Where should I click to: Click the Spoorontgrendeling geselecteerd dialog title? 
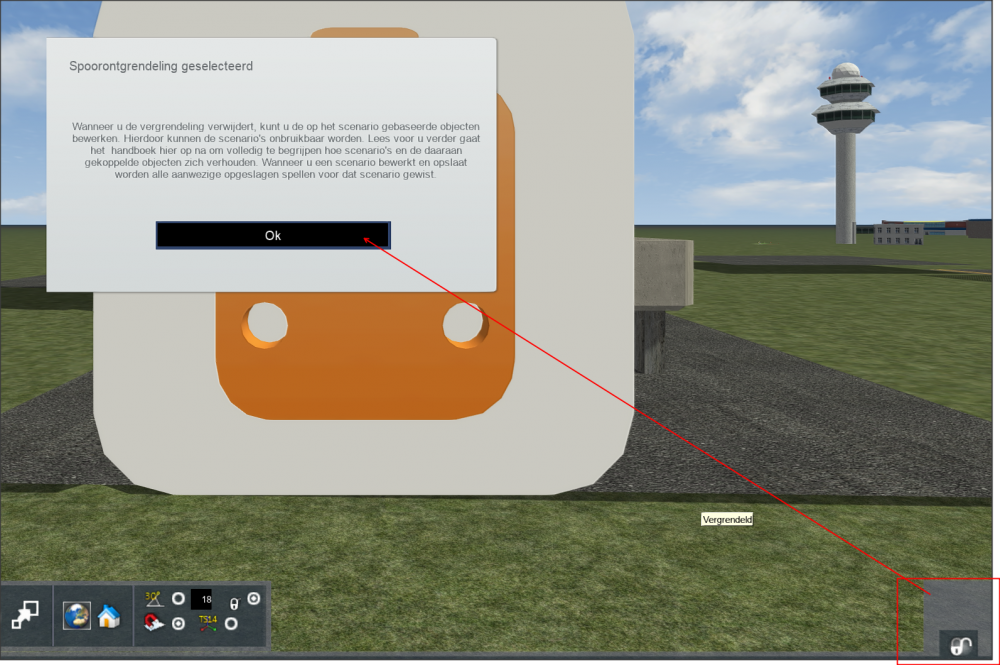tap(161, 67)
